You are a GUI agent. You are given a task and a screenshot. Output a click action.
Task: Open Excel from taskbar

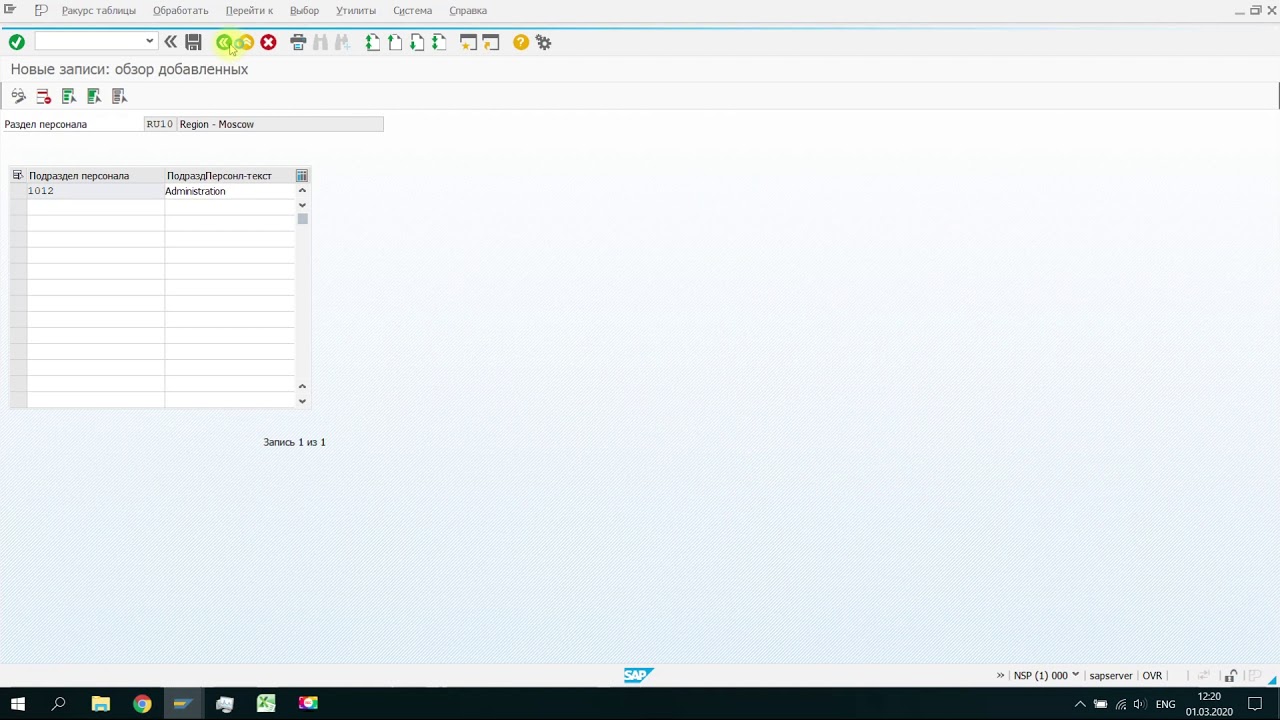[x=266, y=704]
